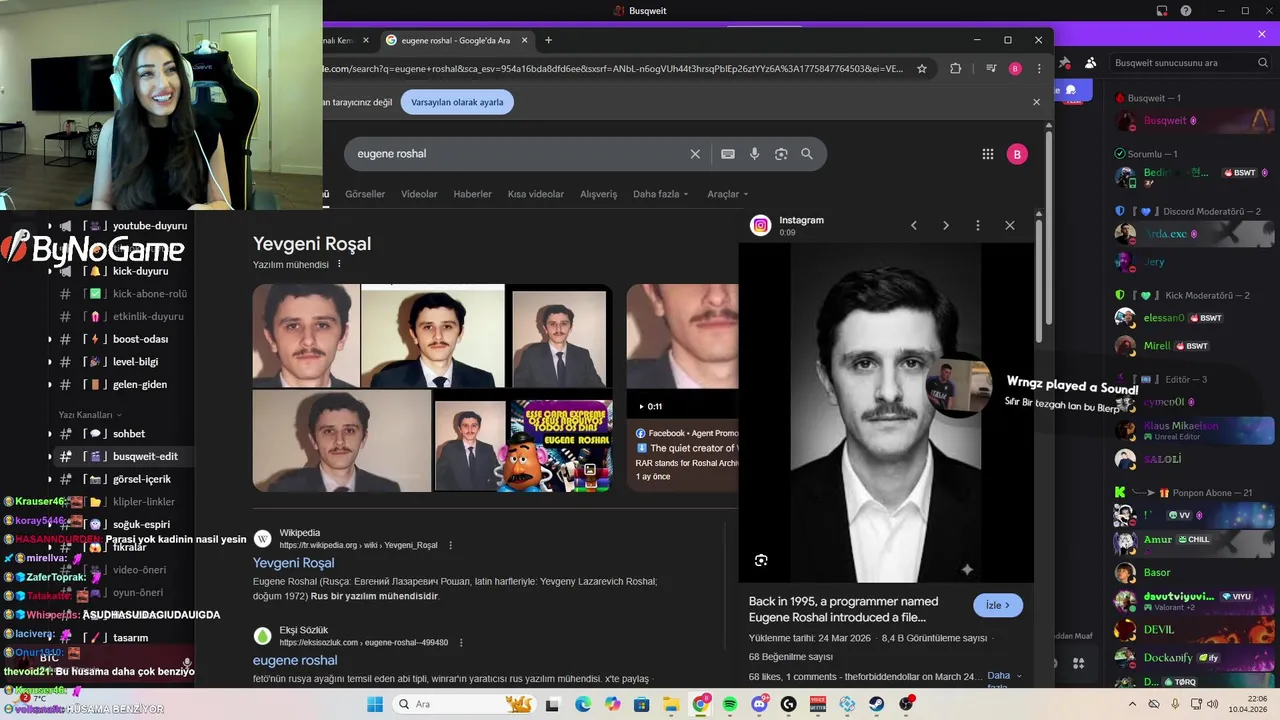
Task: Open the Daha fazla dropdown
Action: tap(660, 194)
